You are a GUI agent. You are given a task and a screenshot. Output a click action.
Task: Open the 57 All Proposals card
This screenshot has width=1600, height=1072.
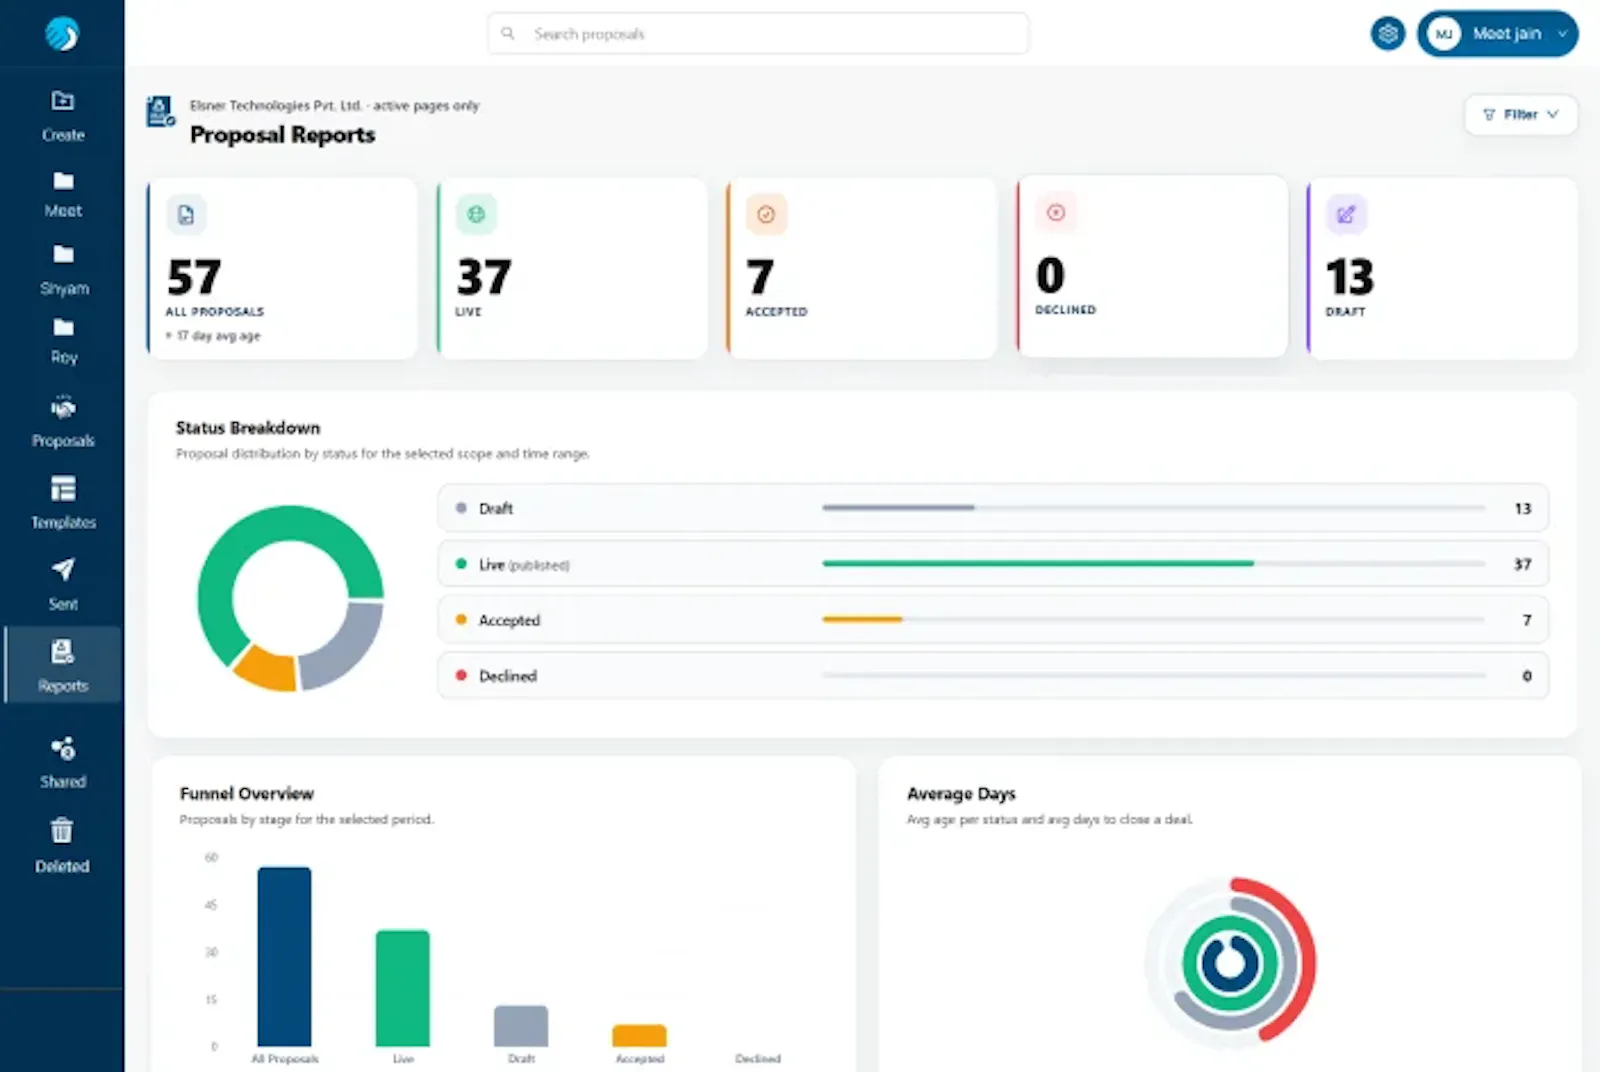tap(282, 268)
